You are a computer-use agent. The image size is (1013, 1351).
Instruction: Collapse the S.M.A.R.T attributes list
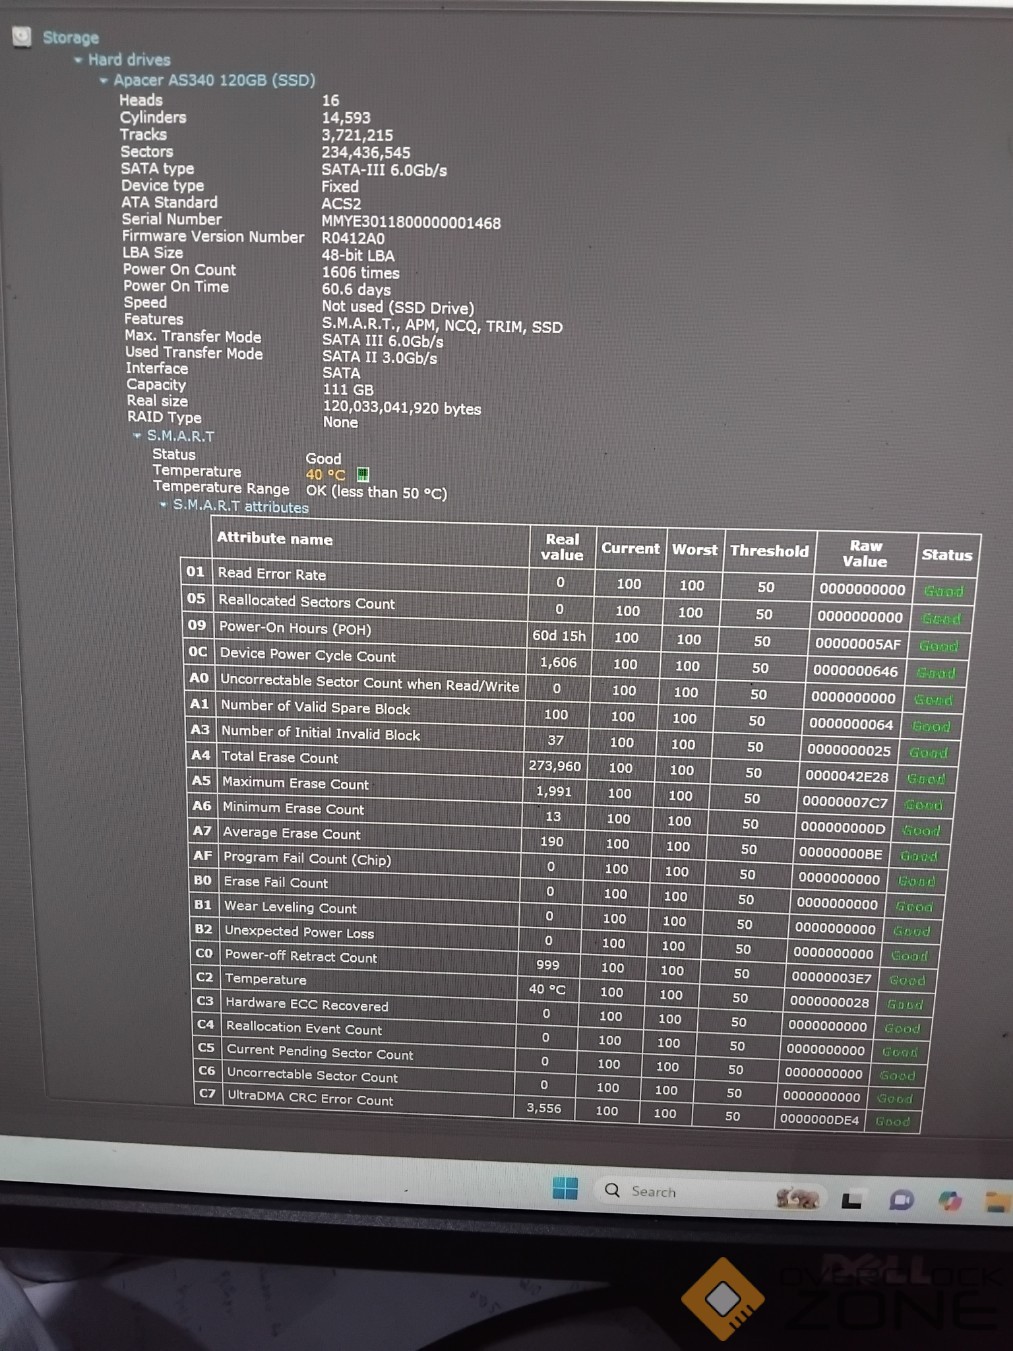[163, 505]
